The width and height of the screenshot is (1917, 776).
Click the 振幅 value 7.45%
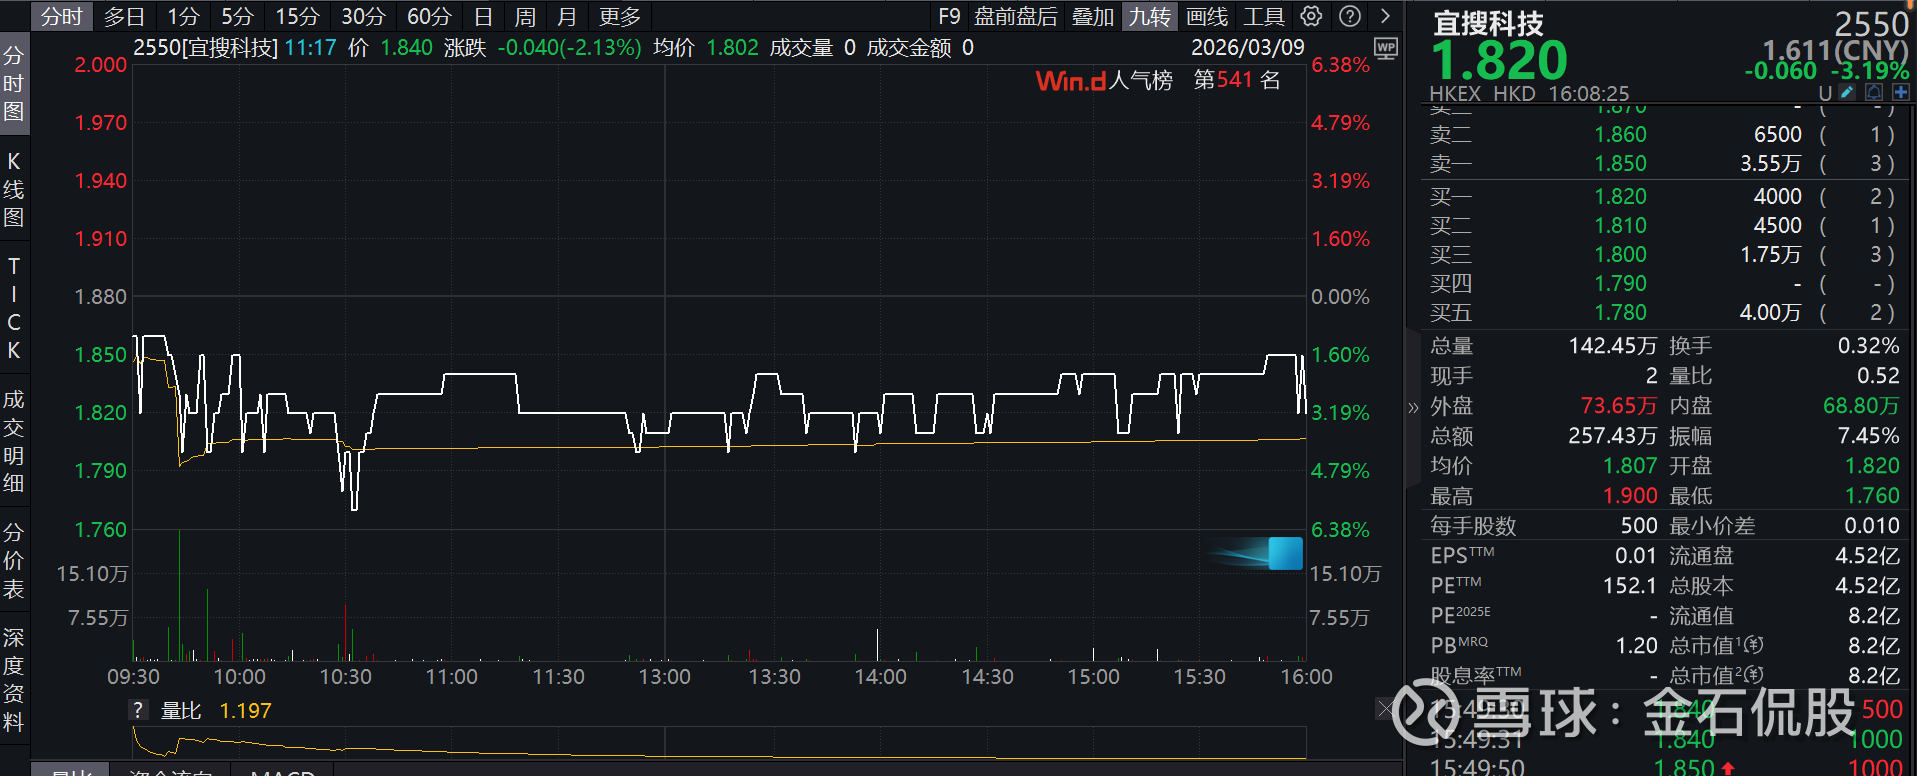tap(1868, 436)
